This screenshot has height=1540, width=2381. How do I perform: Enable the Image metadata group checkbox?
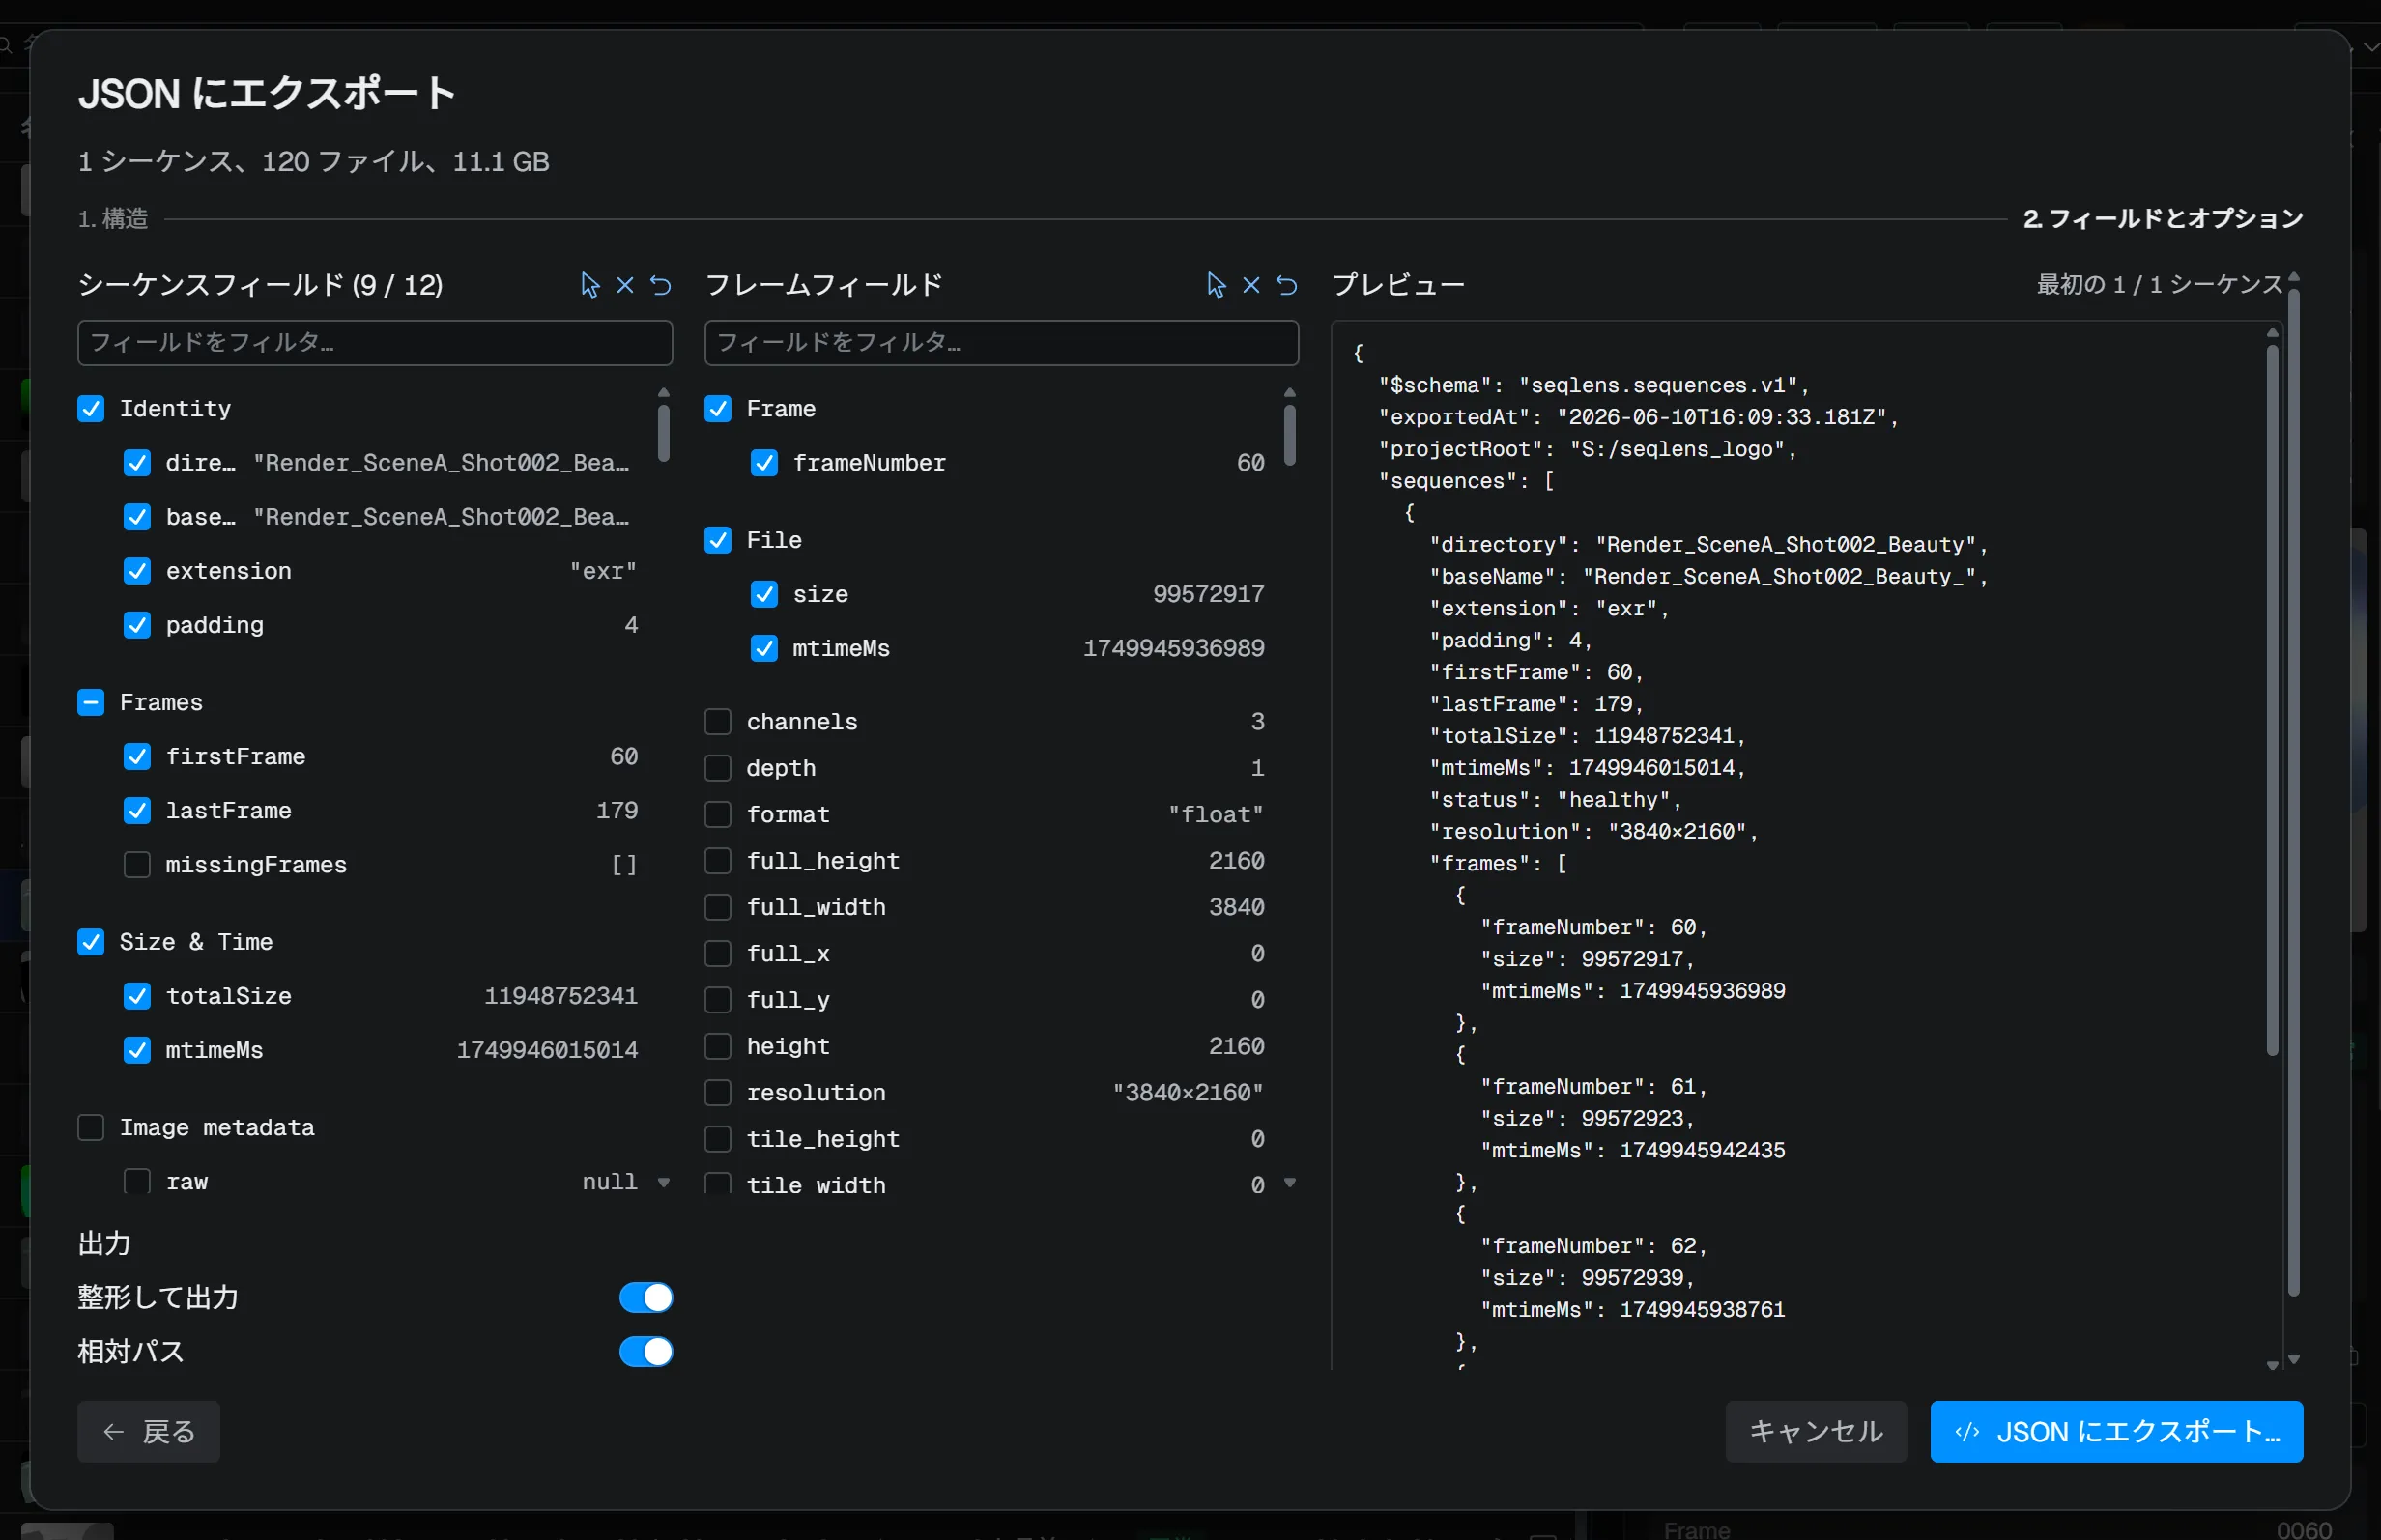(91, 1128)
